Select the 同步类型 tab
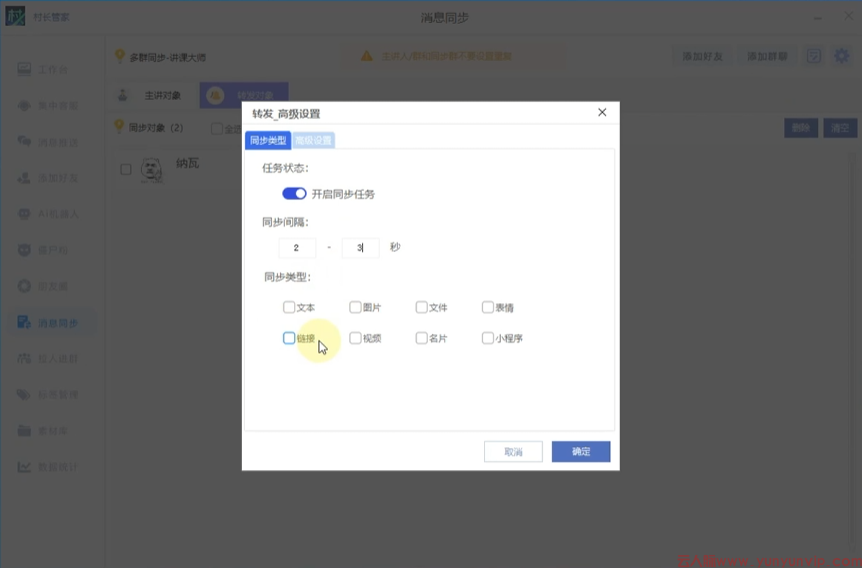 tap(267, 141)
